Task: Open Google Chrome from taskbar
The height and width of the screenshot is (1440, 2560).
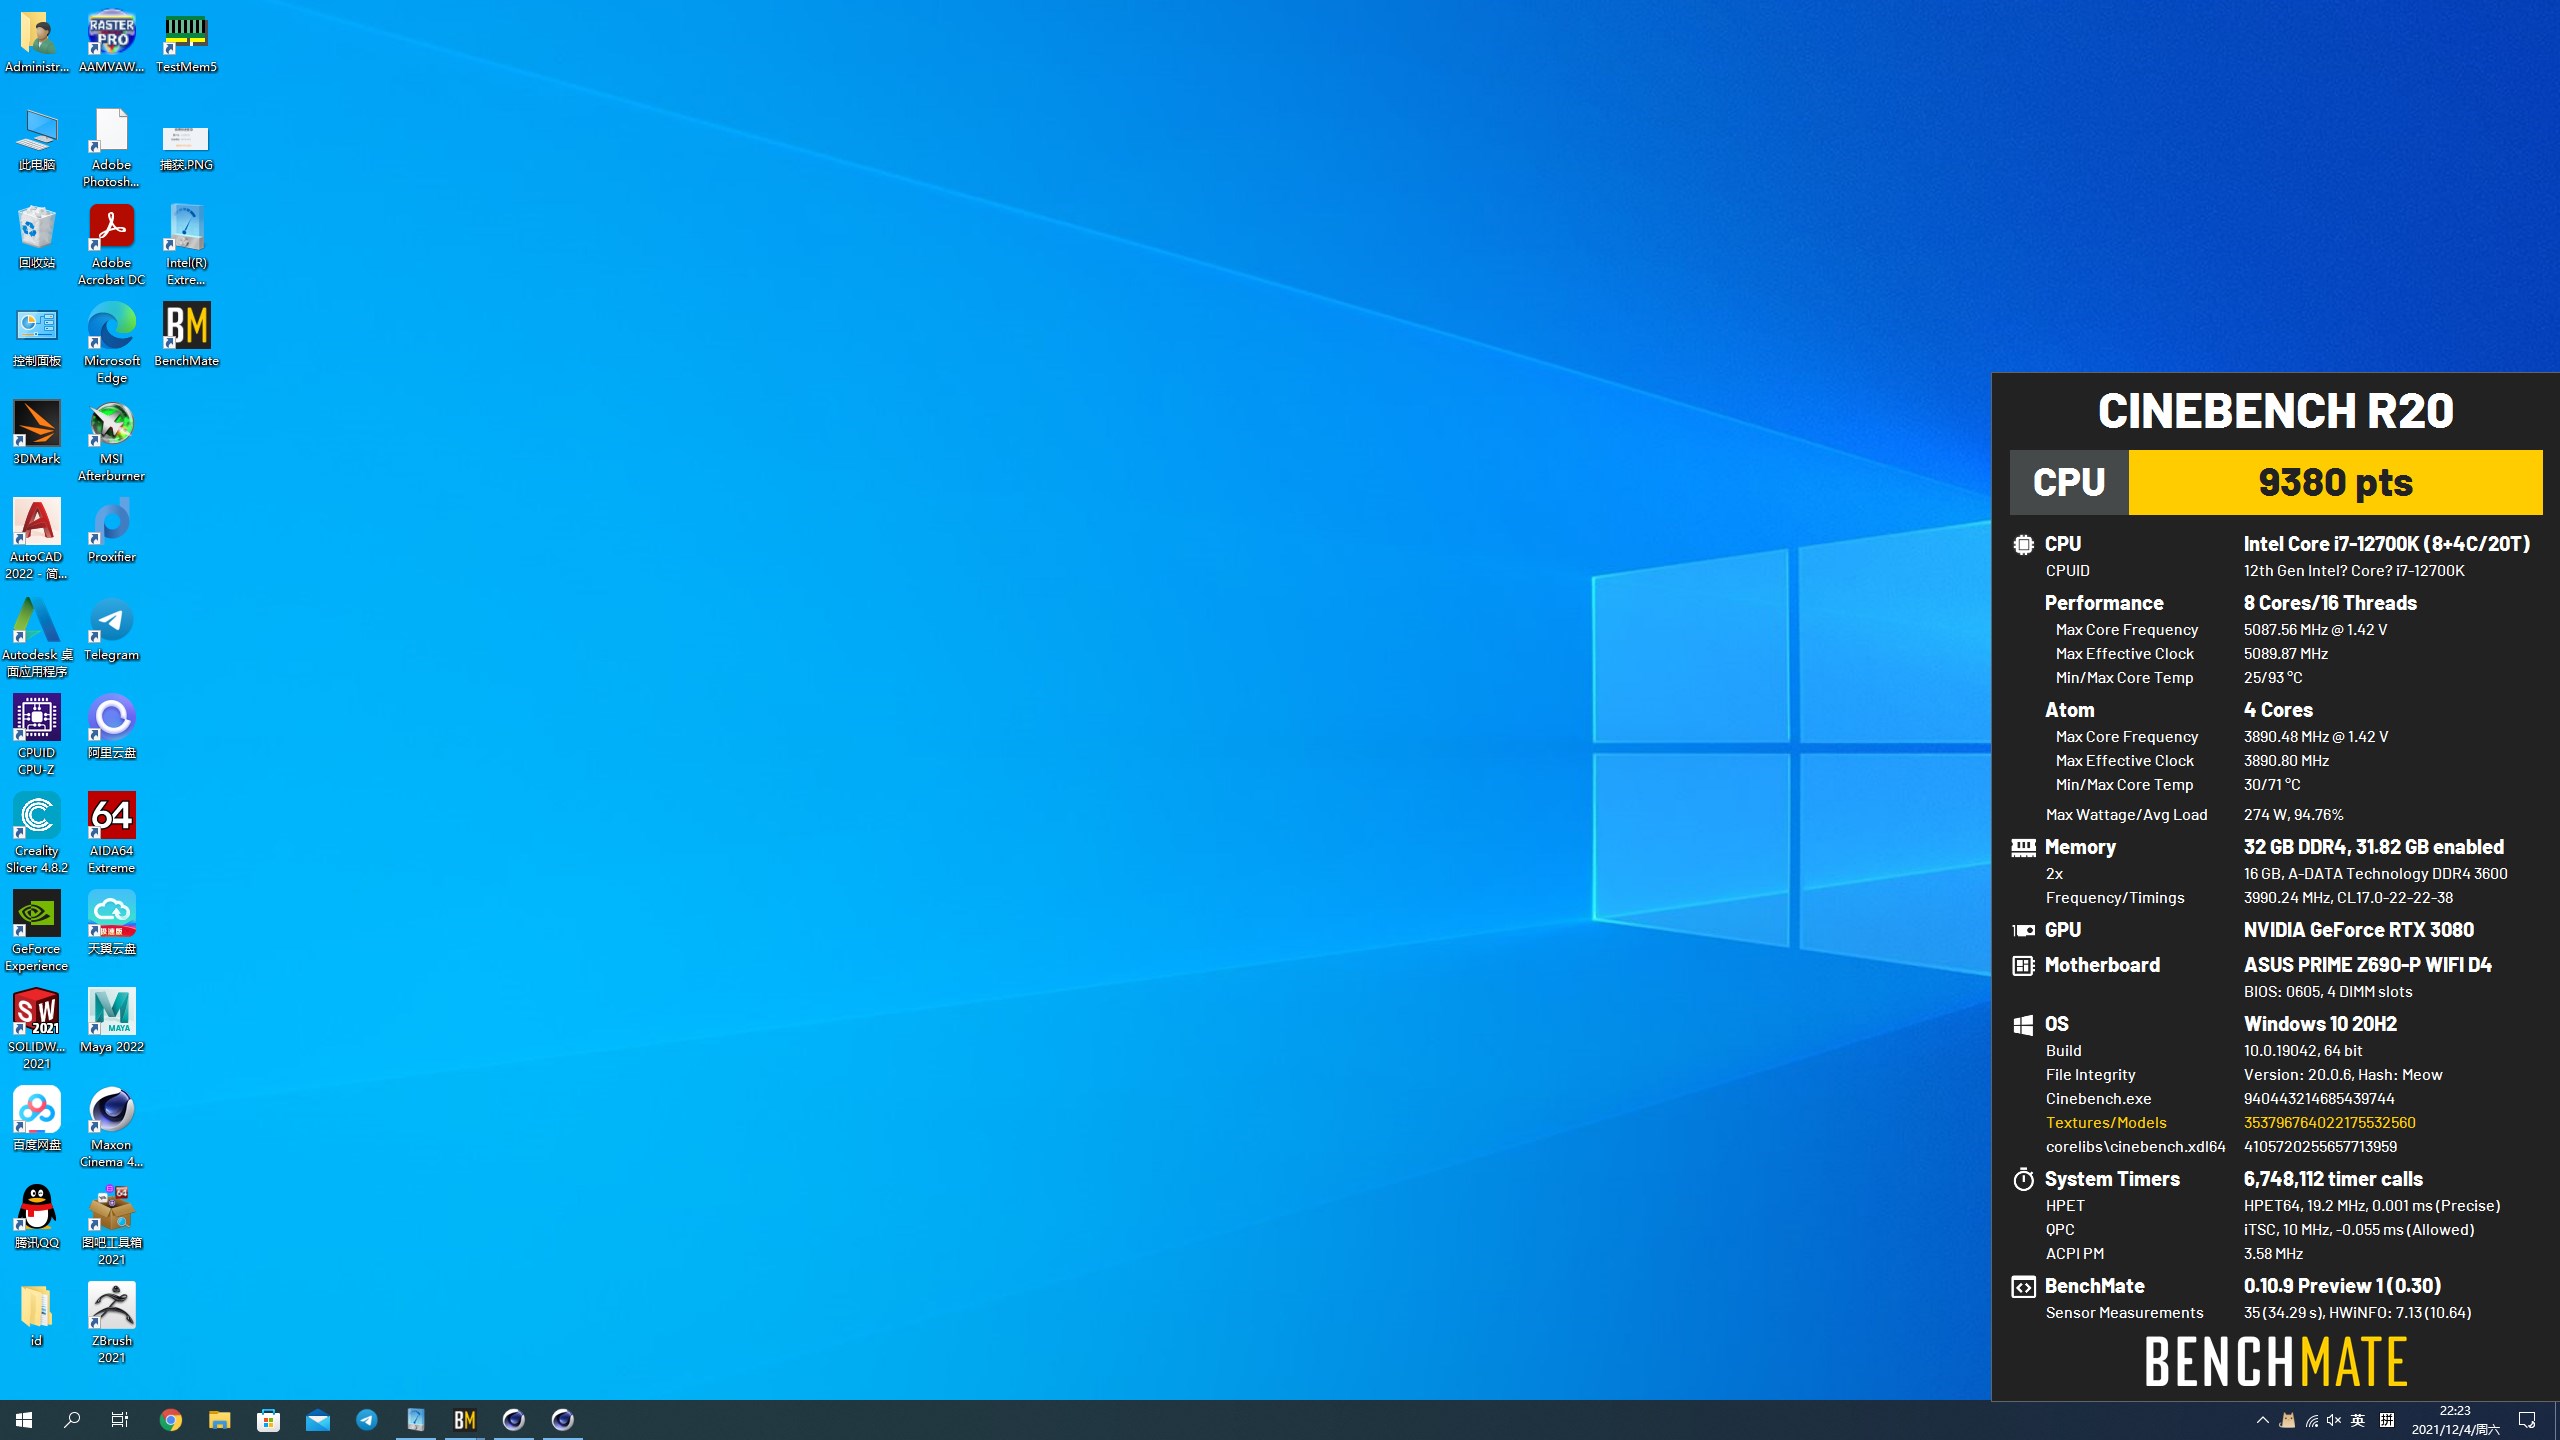Action: [171, 1420]
